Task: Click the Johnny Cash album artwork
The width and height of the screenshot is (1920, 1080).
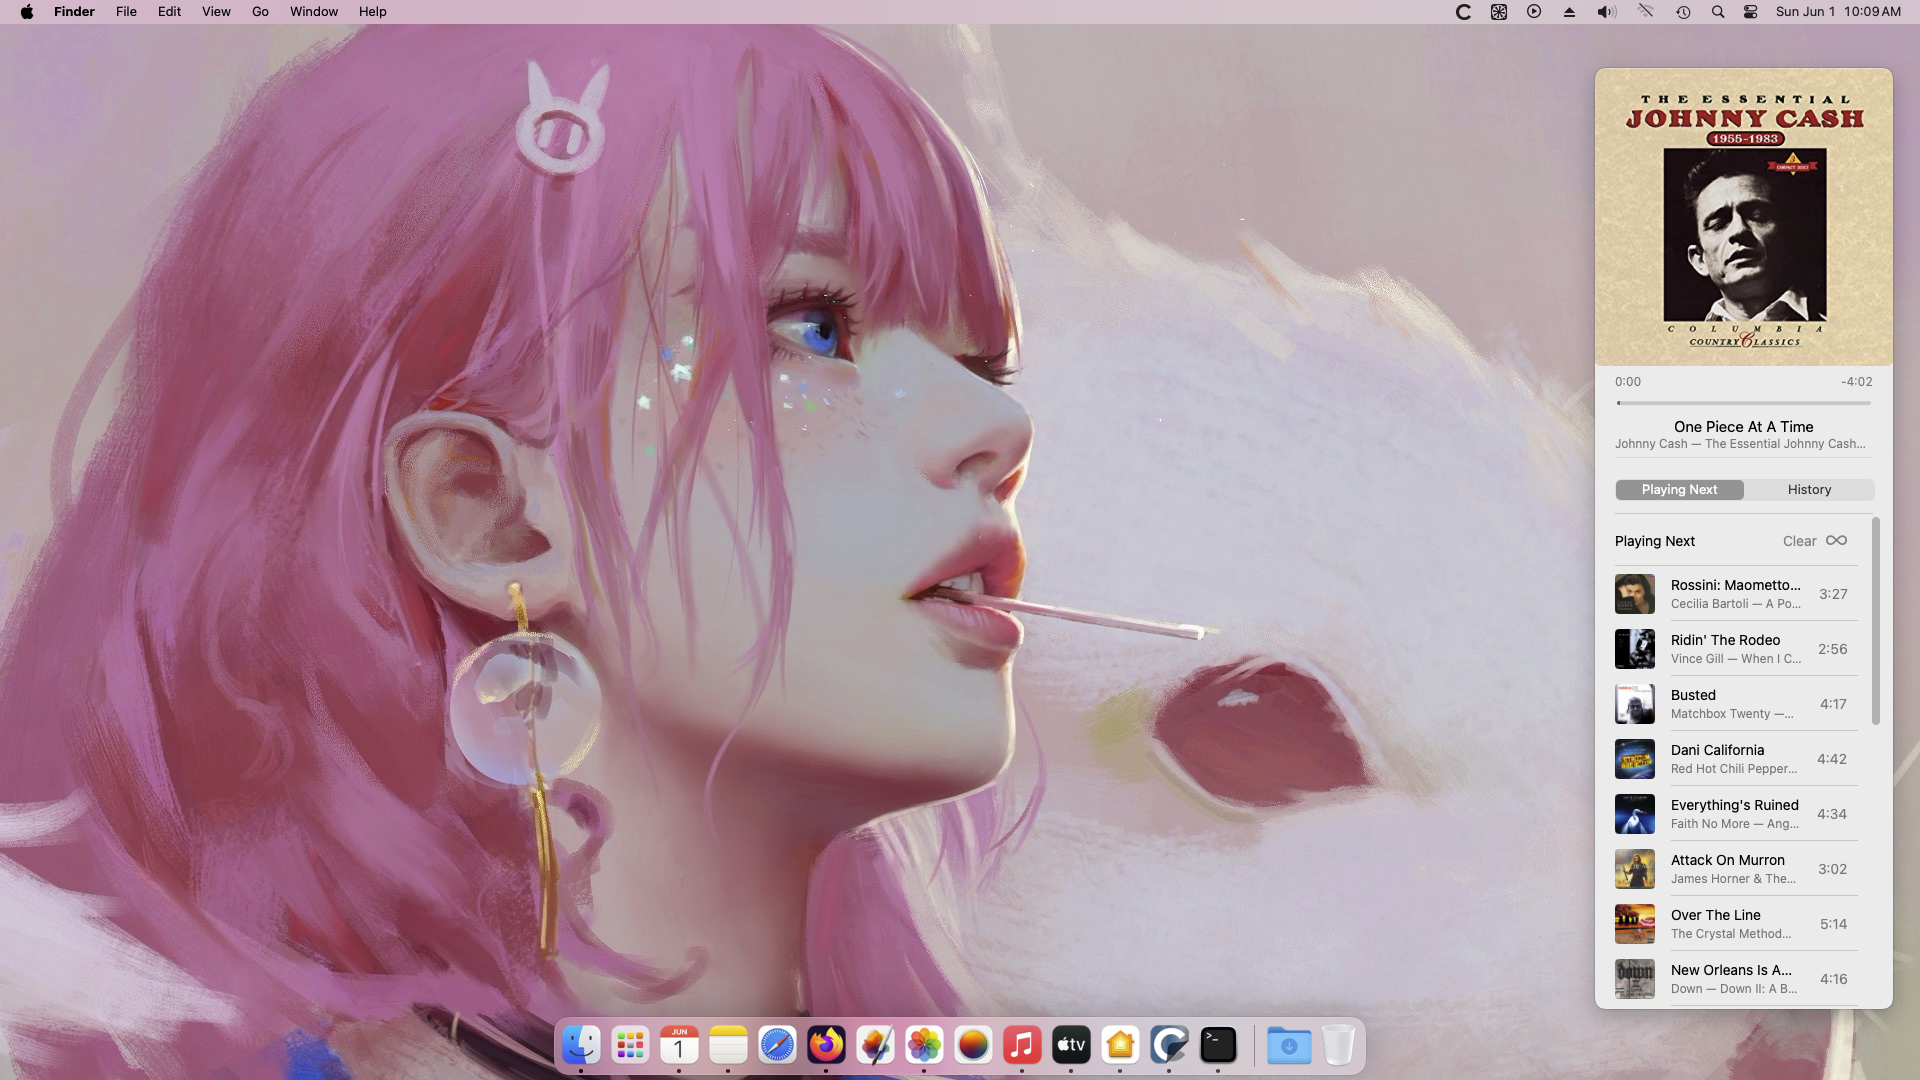Action: pos(1743,217)
